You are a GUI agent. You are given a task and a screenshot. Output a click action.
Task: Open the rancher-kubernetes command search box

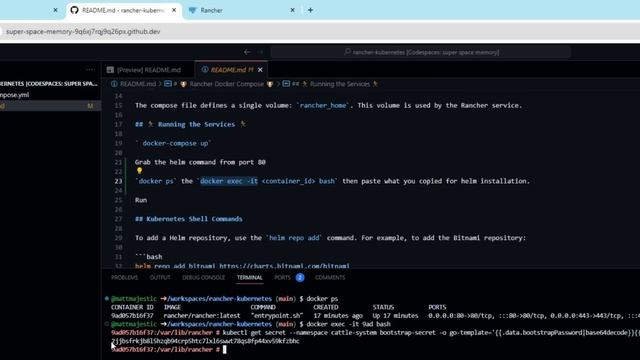coord(420,52)
